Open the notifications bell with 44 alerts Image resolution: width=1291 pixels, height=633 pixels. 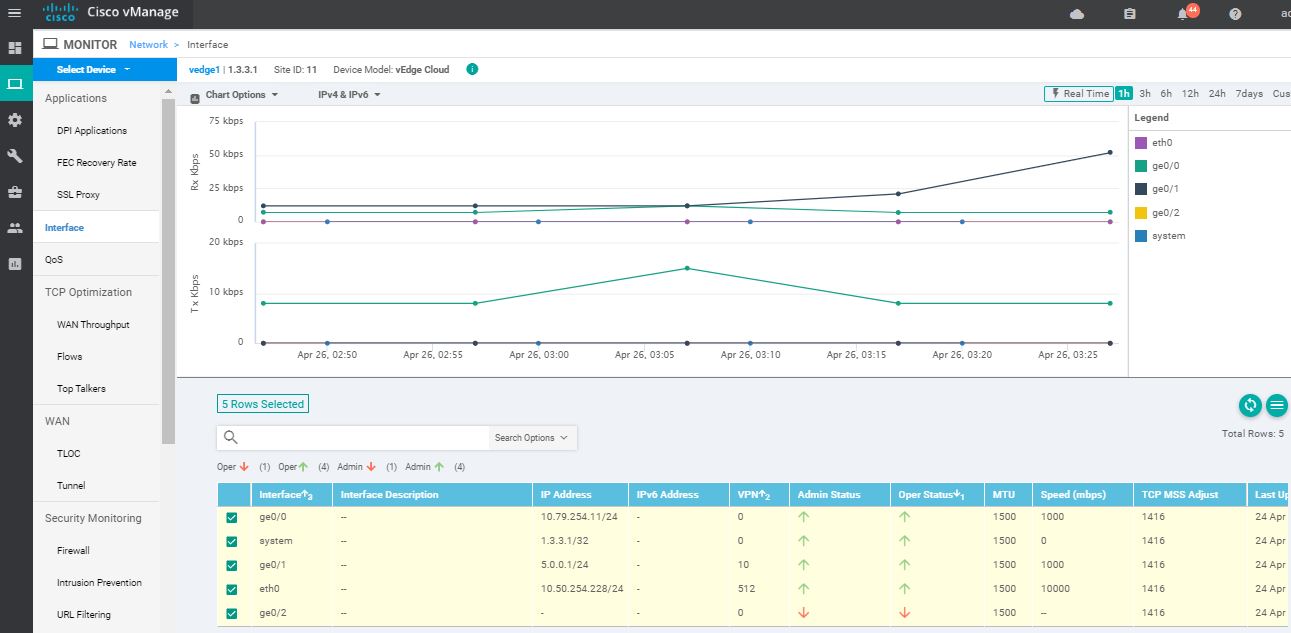1186,13
